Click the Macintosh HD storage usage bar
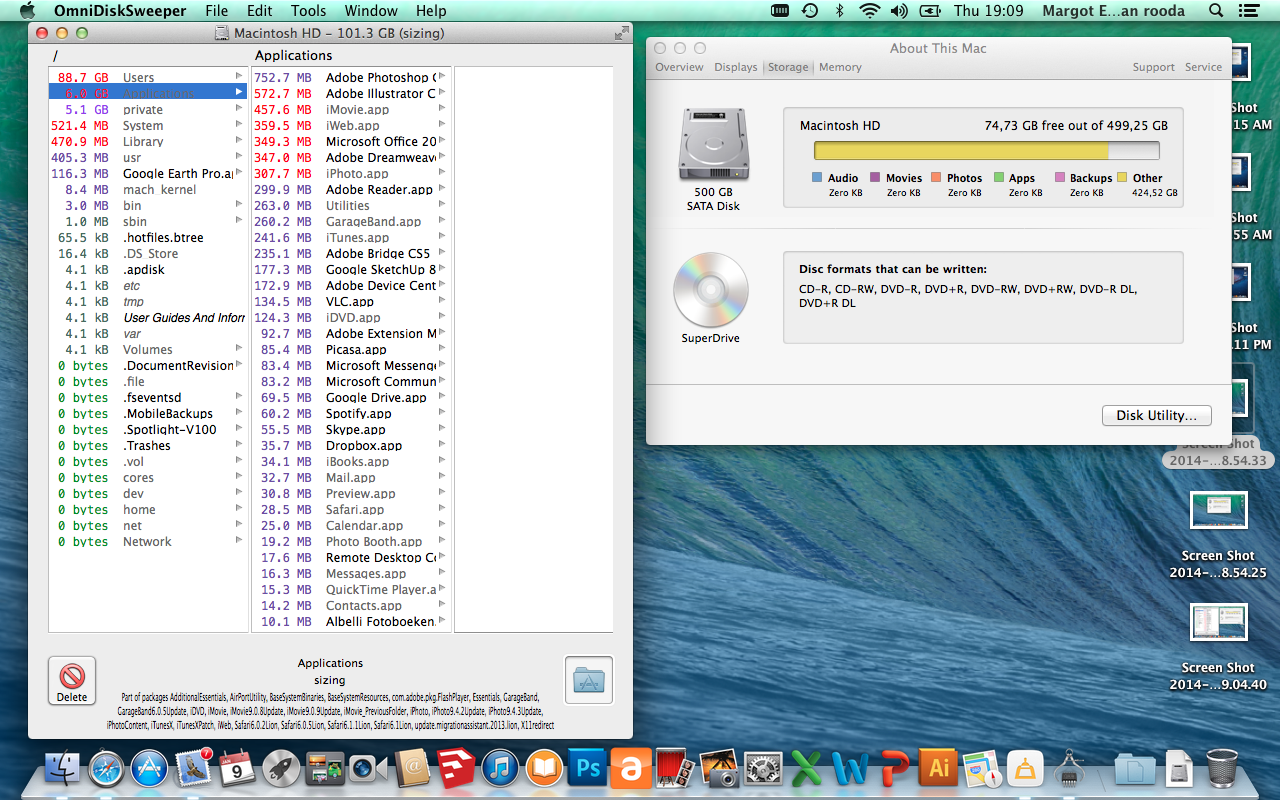Screen dimensions: 1280x800 click(x=986, y=150)
